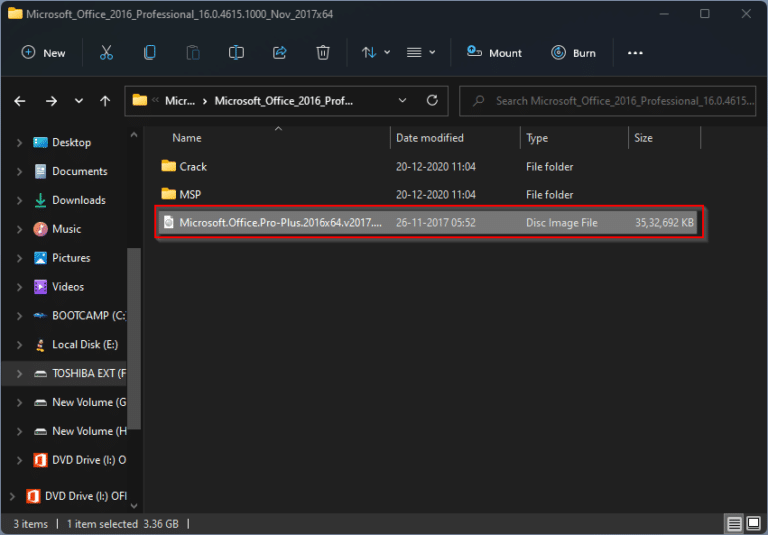
Task: Open the Sort options dropdown
Action: [376, 52]
